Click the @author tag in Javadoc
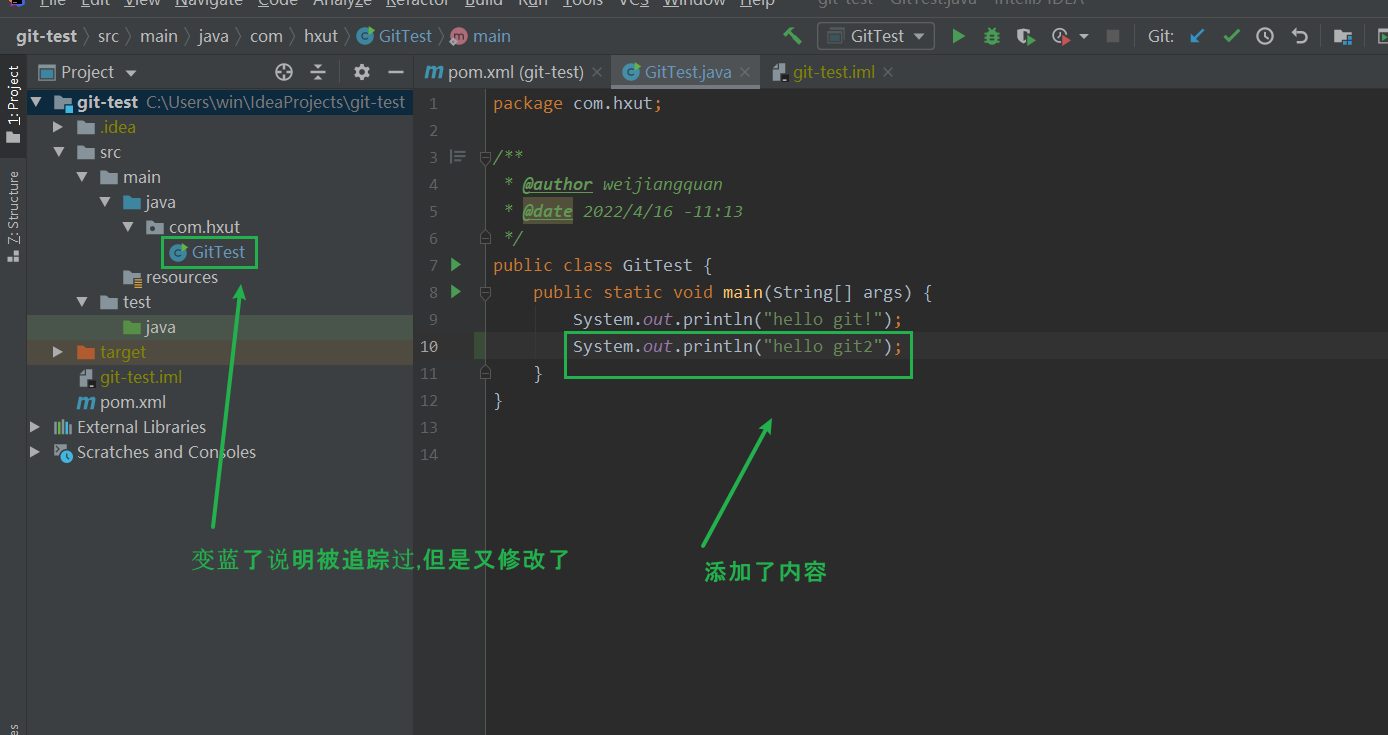 [557, 184]
